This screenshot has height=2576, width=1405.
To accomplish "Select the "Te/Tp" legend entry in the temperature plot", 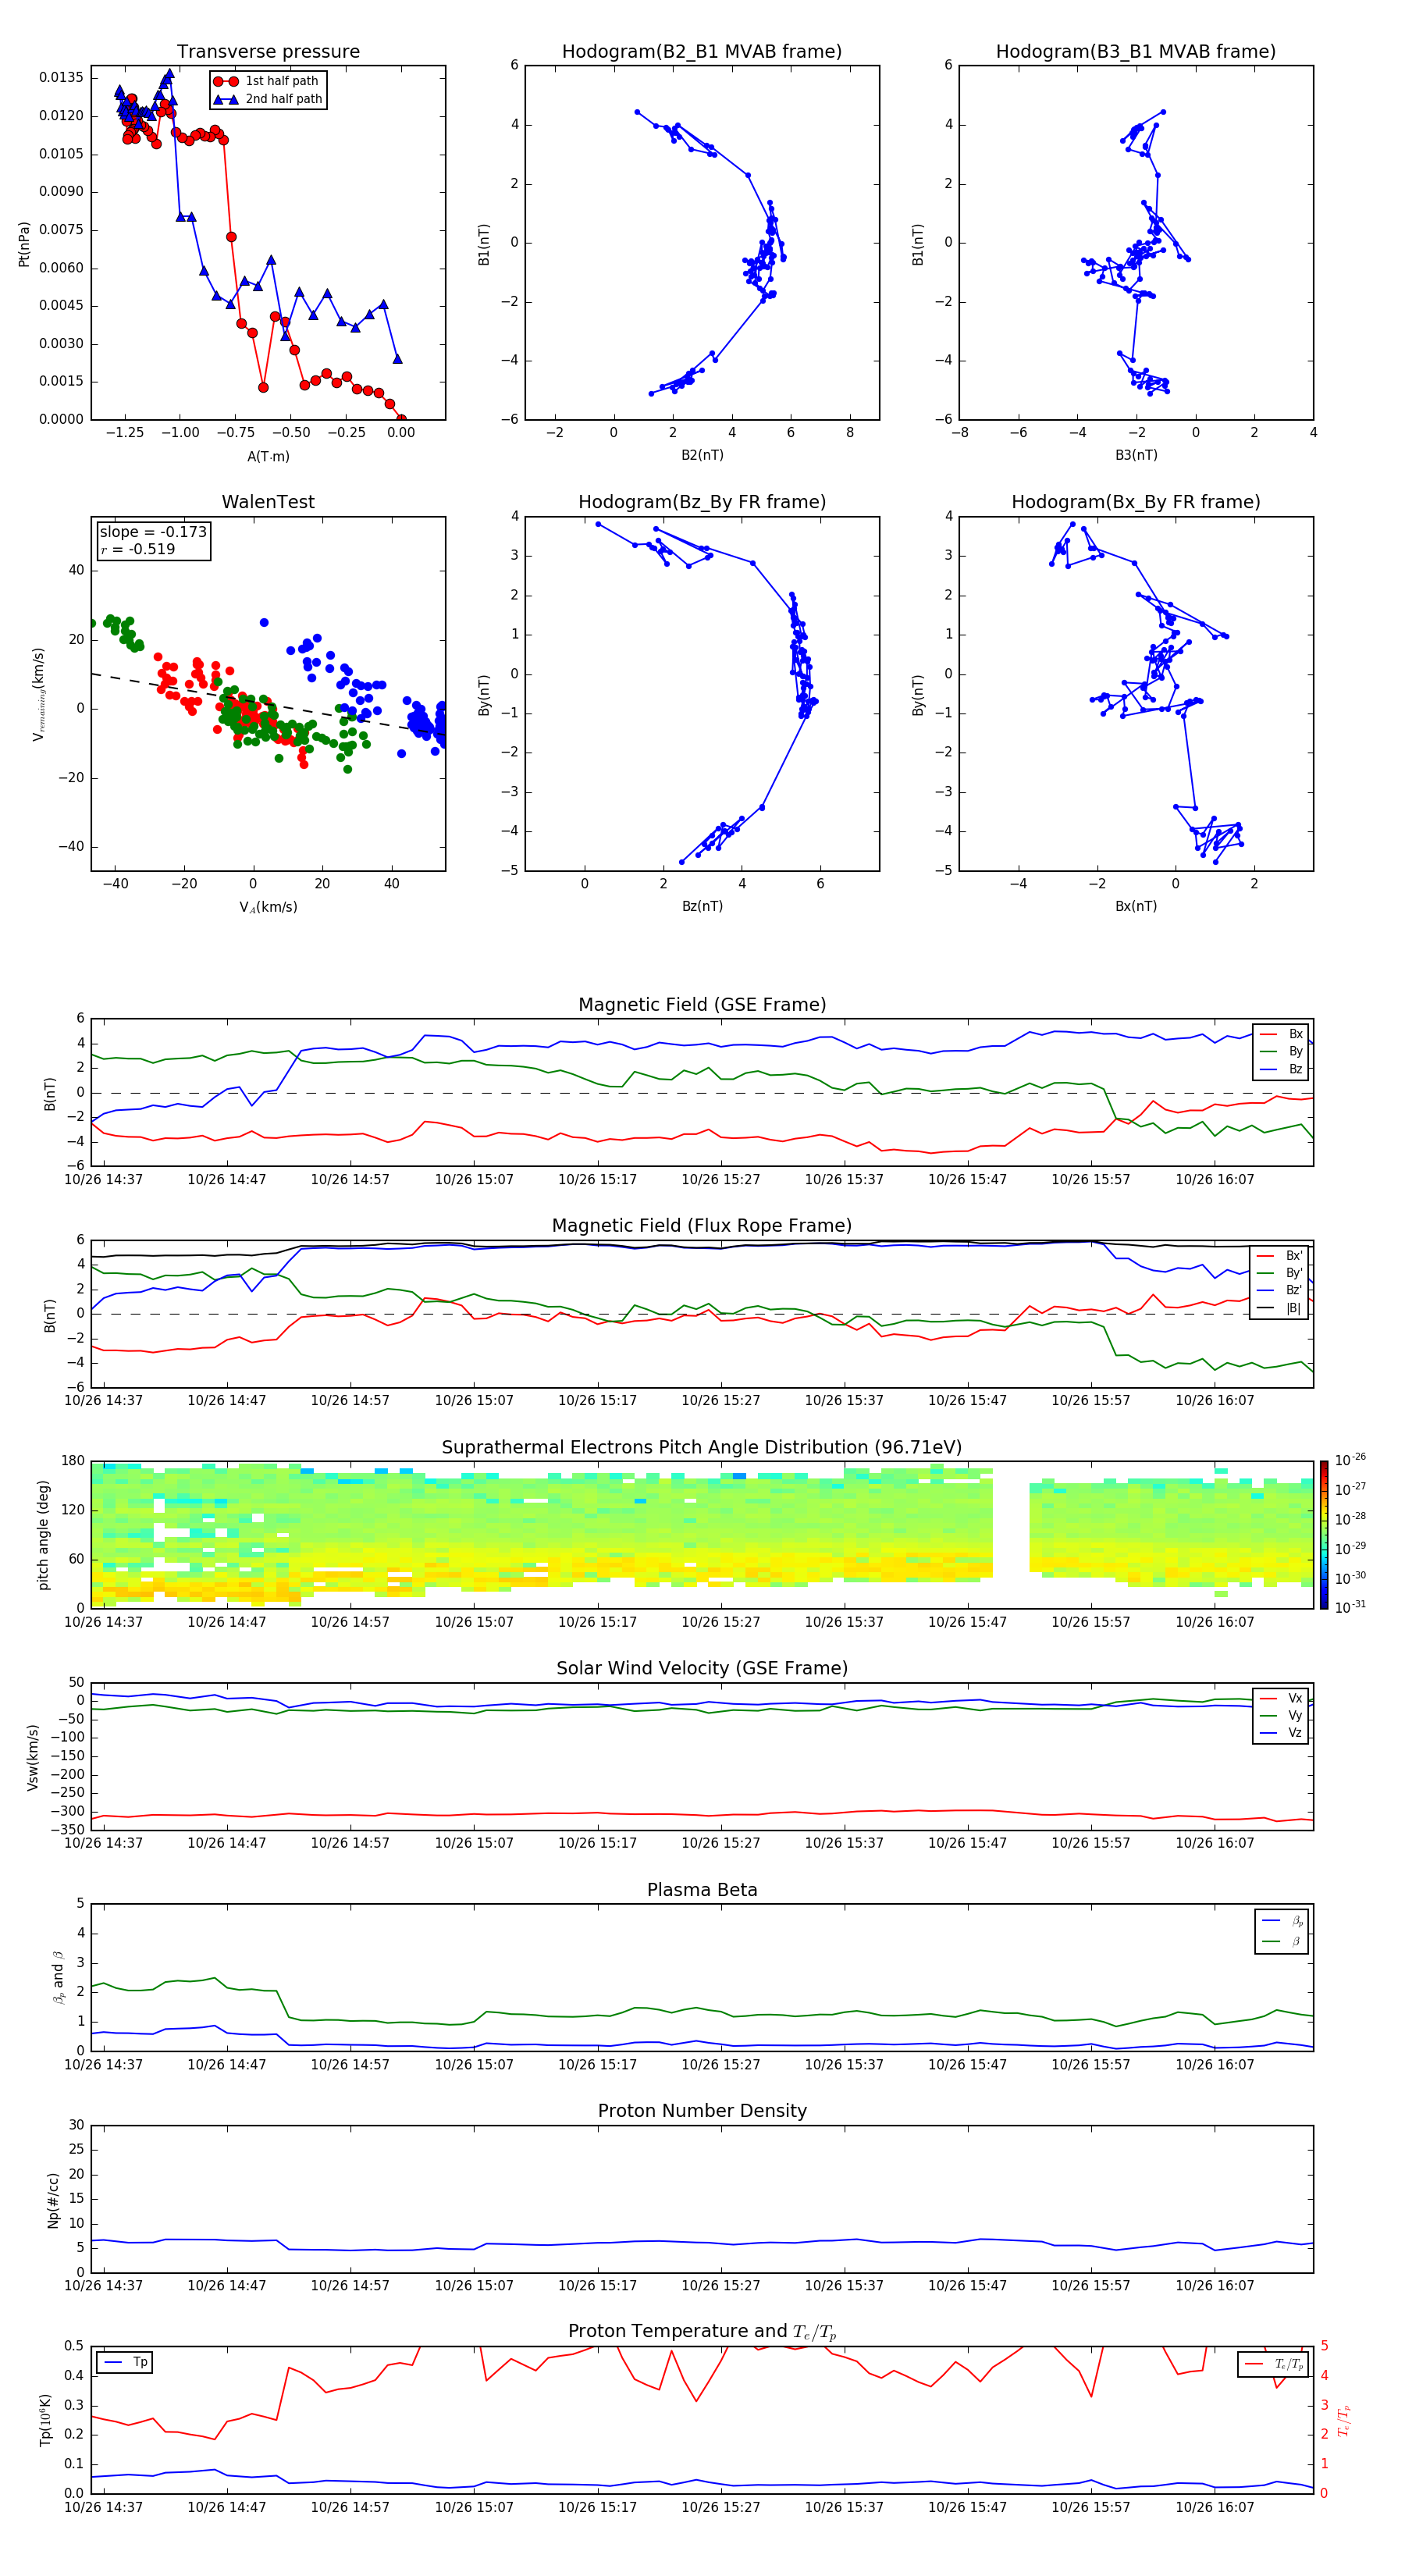I will 1274,2364.
